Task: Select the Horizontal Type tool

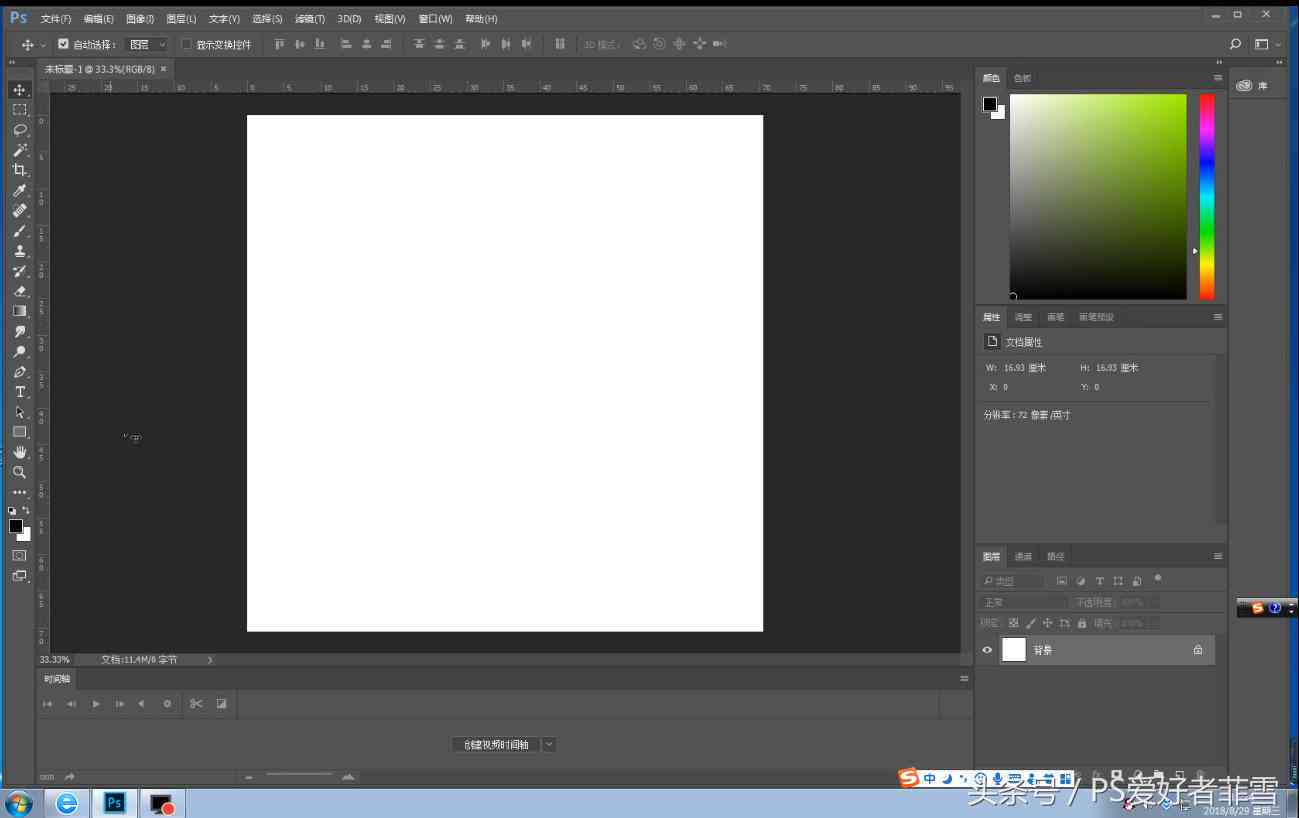Action: pos(19,392)
